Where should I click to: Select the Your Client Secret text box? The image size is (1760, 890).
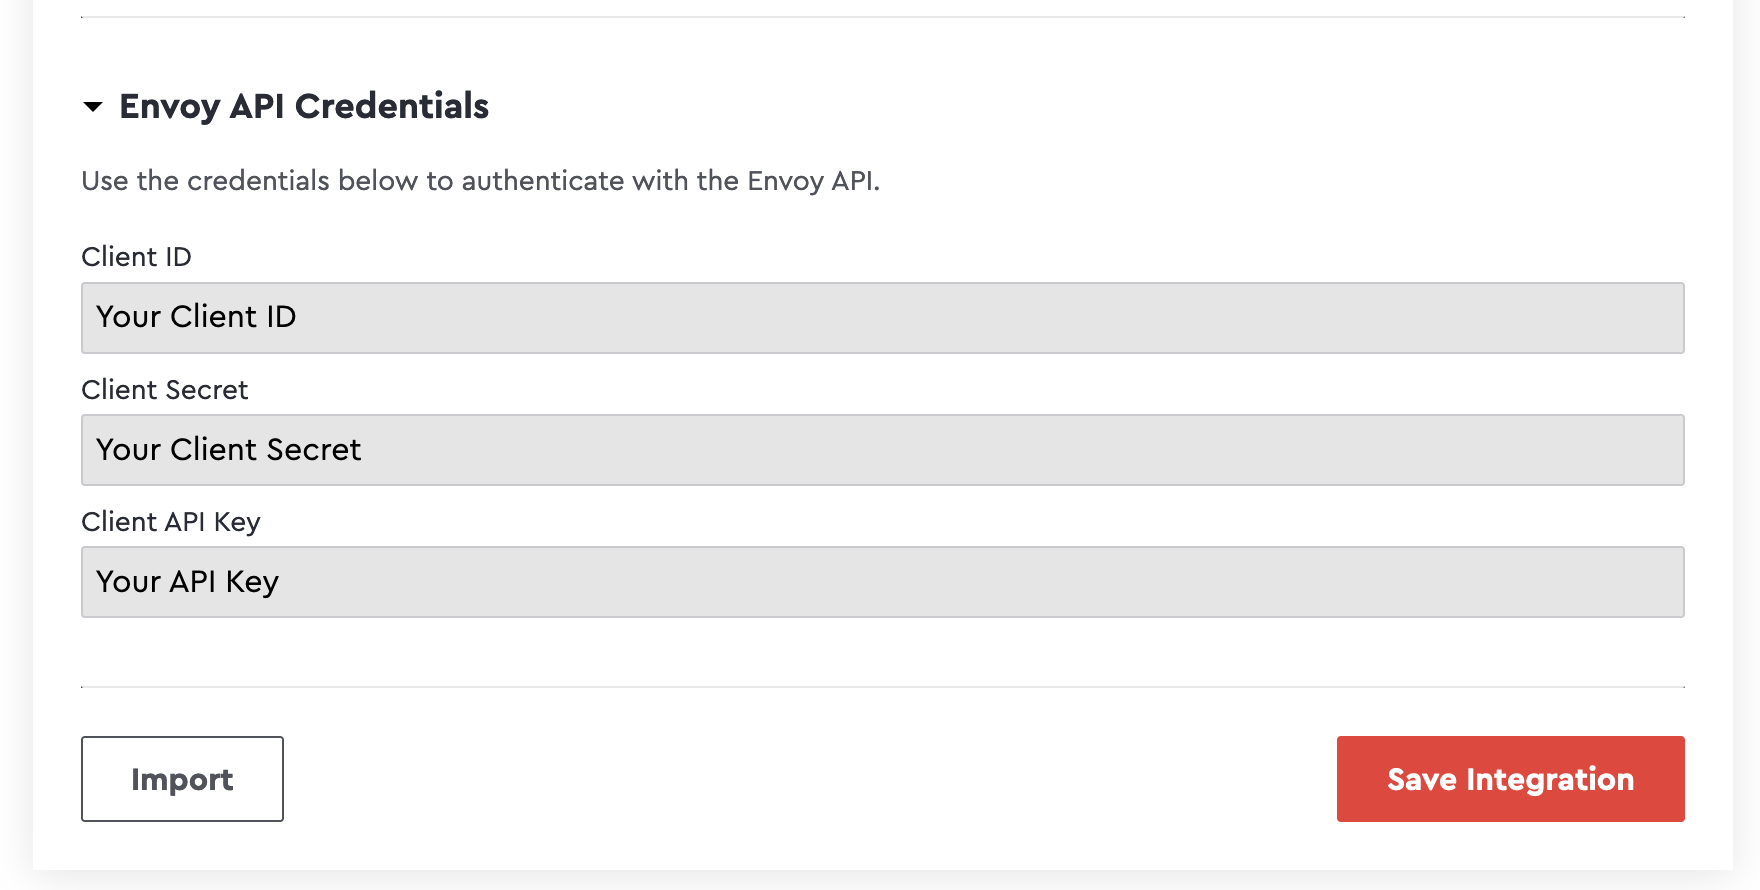[x=880, y=450]
